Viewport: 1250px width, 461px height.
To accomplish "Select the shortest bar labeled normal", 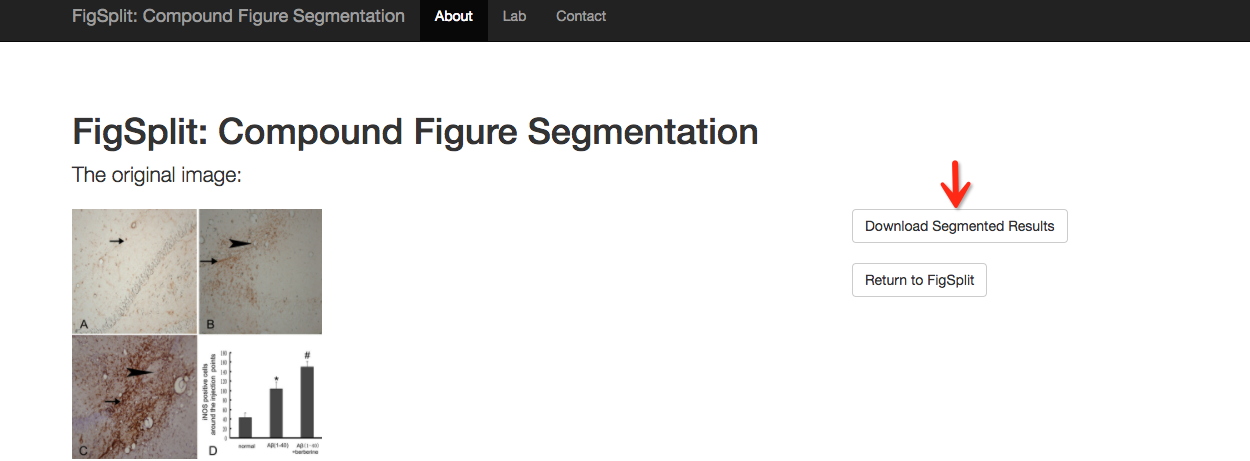I will (x=245, y=427).
